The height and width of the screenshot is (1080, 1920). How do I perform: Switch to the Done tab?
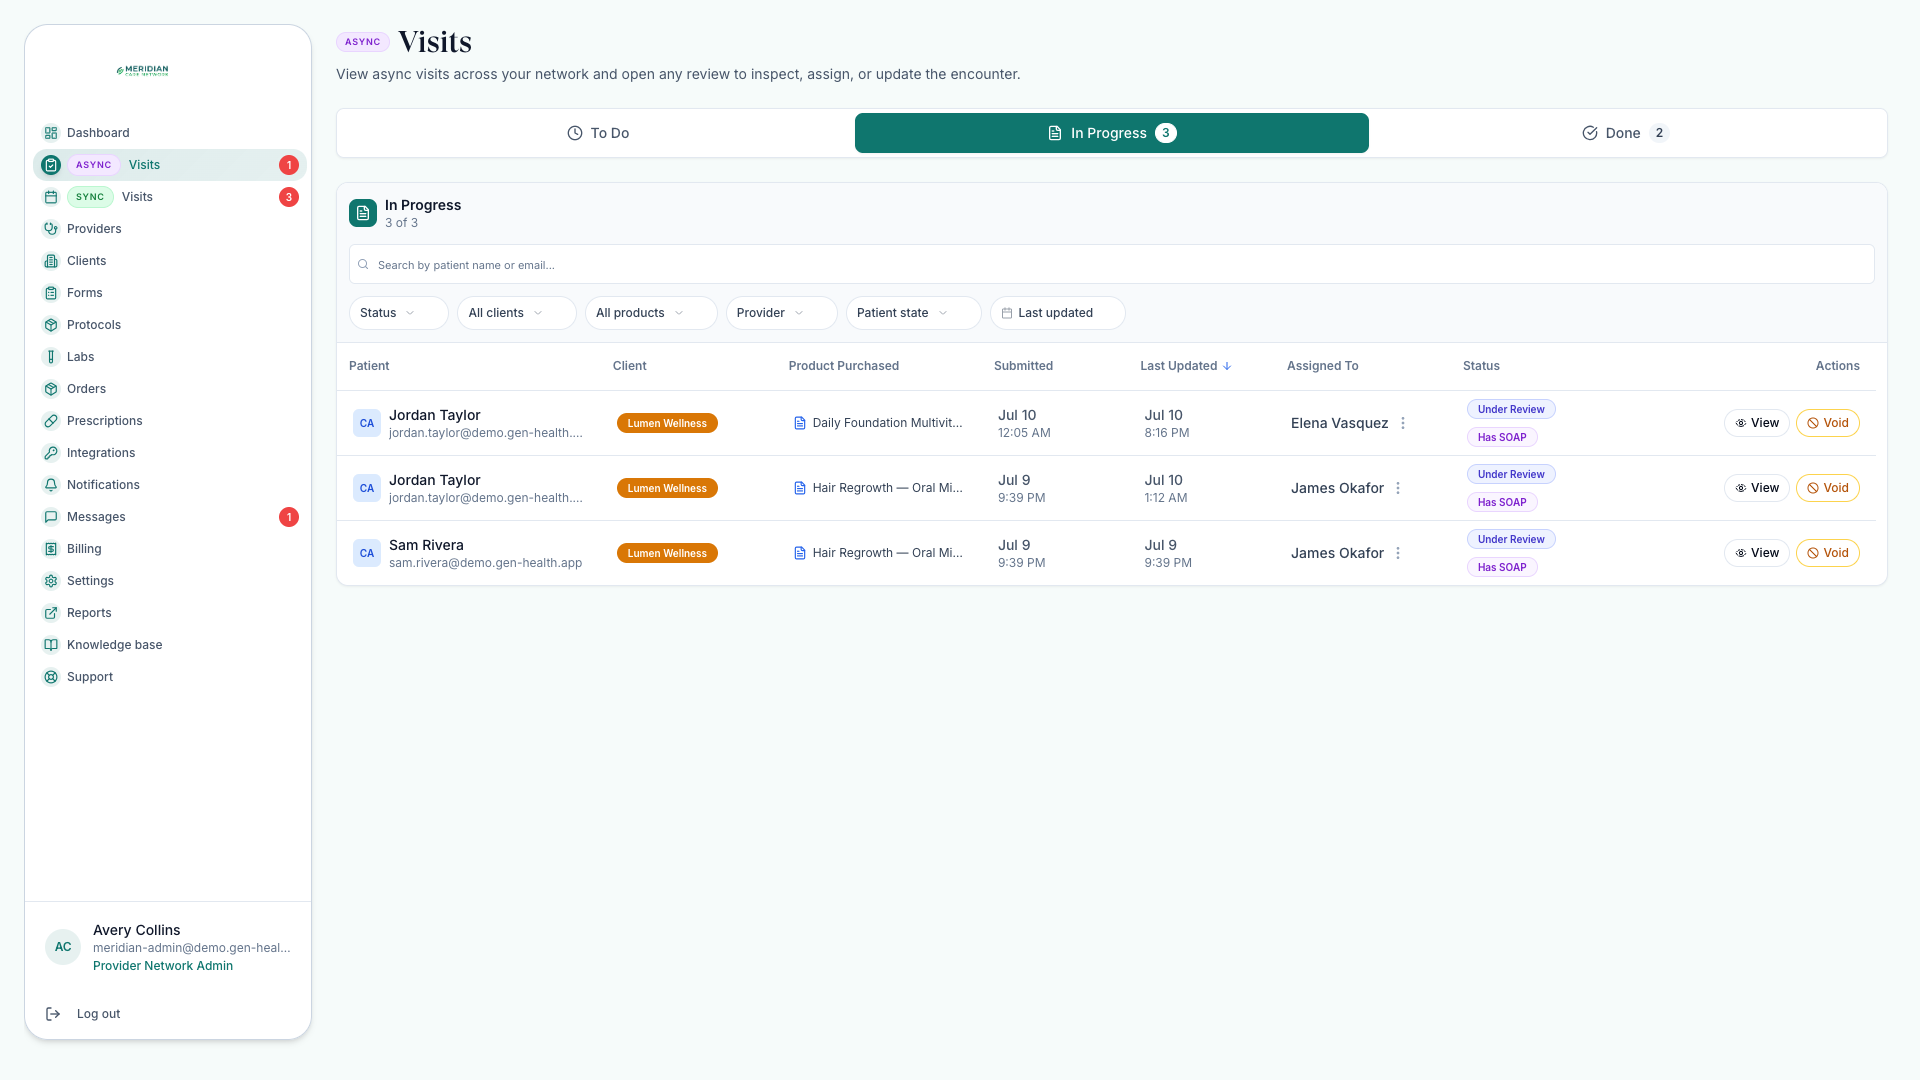point(1625,133)
